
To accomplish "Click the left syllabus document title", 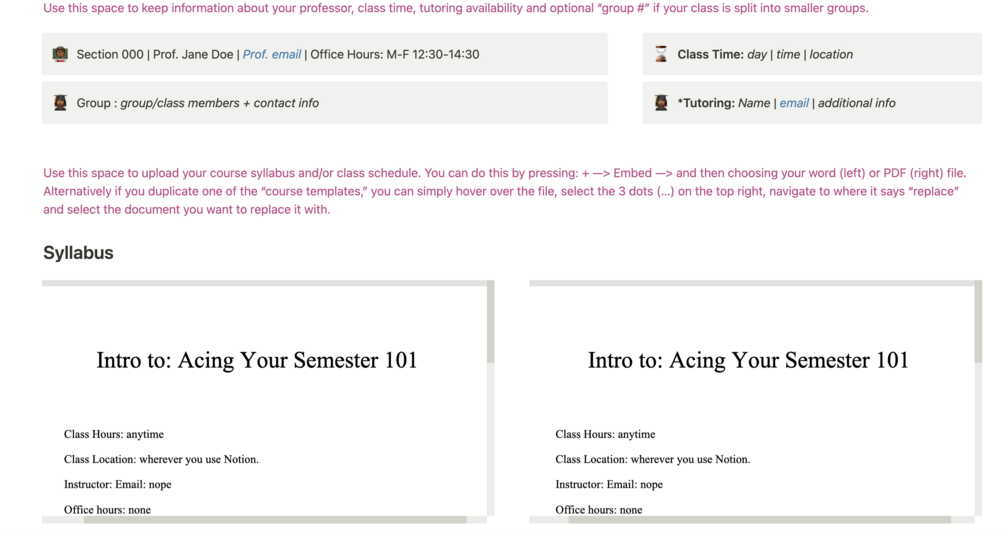I will click(x=256, y=360).
